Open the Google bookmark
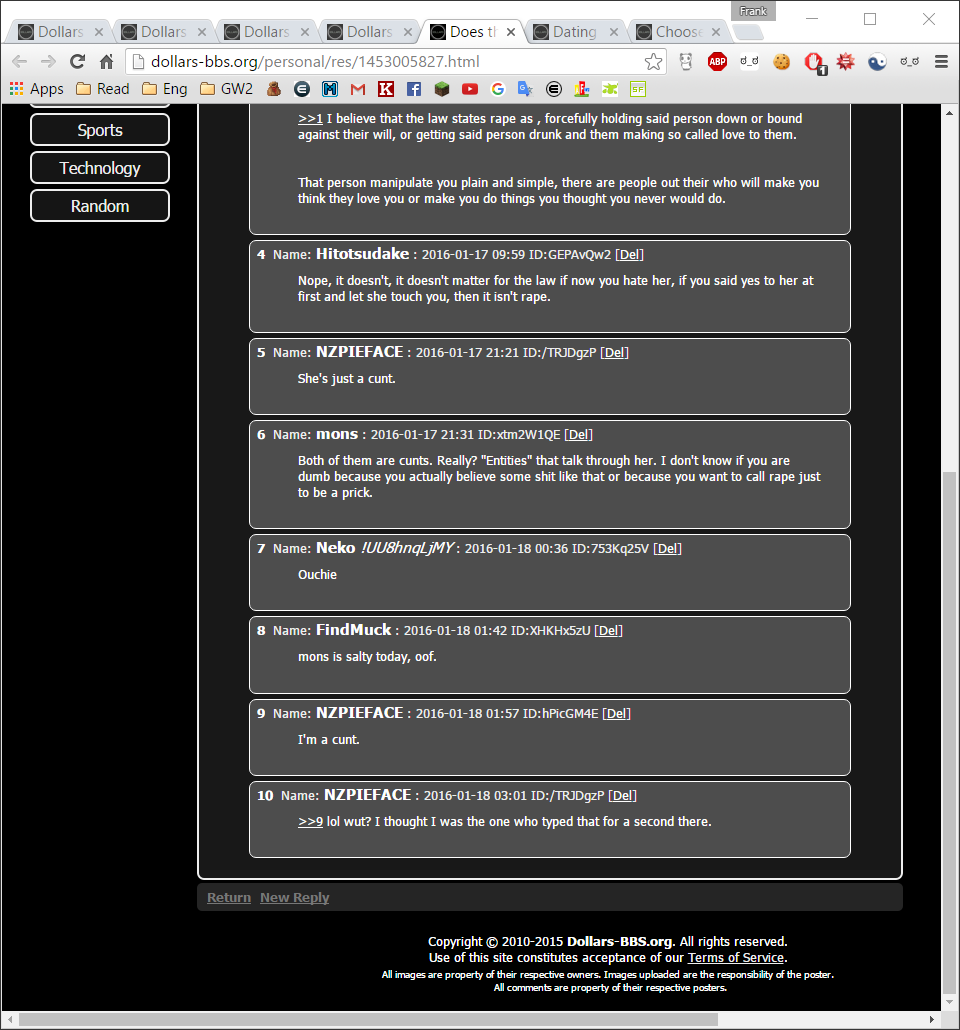The image size is (960, 1030). click(497, 89)
